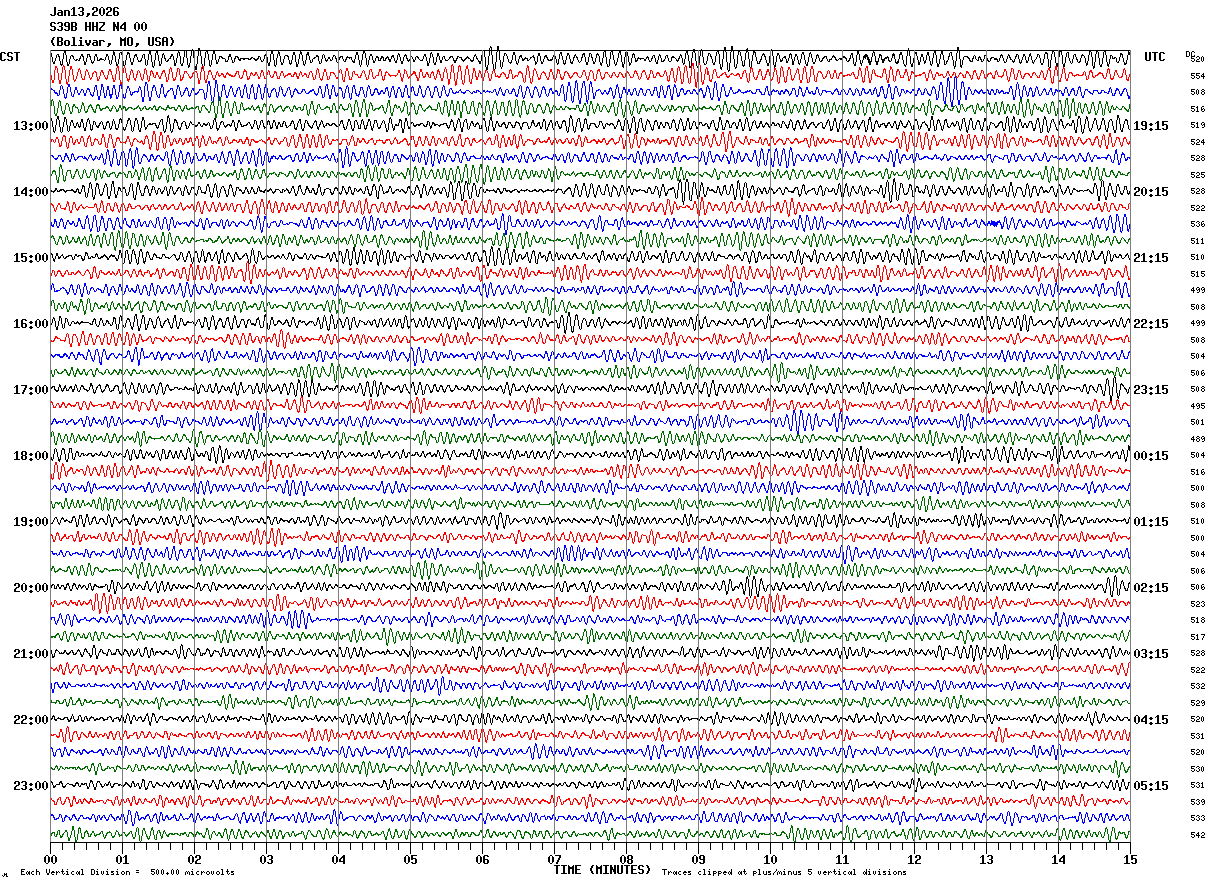Click the TIME (MINUTES) axis title
Screen dimensions: 1210x886
pos(602,870)
